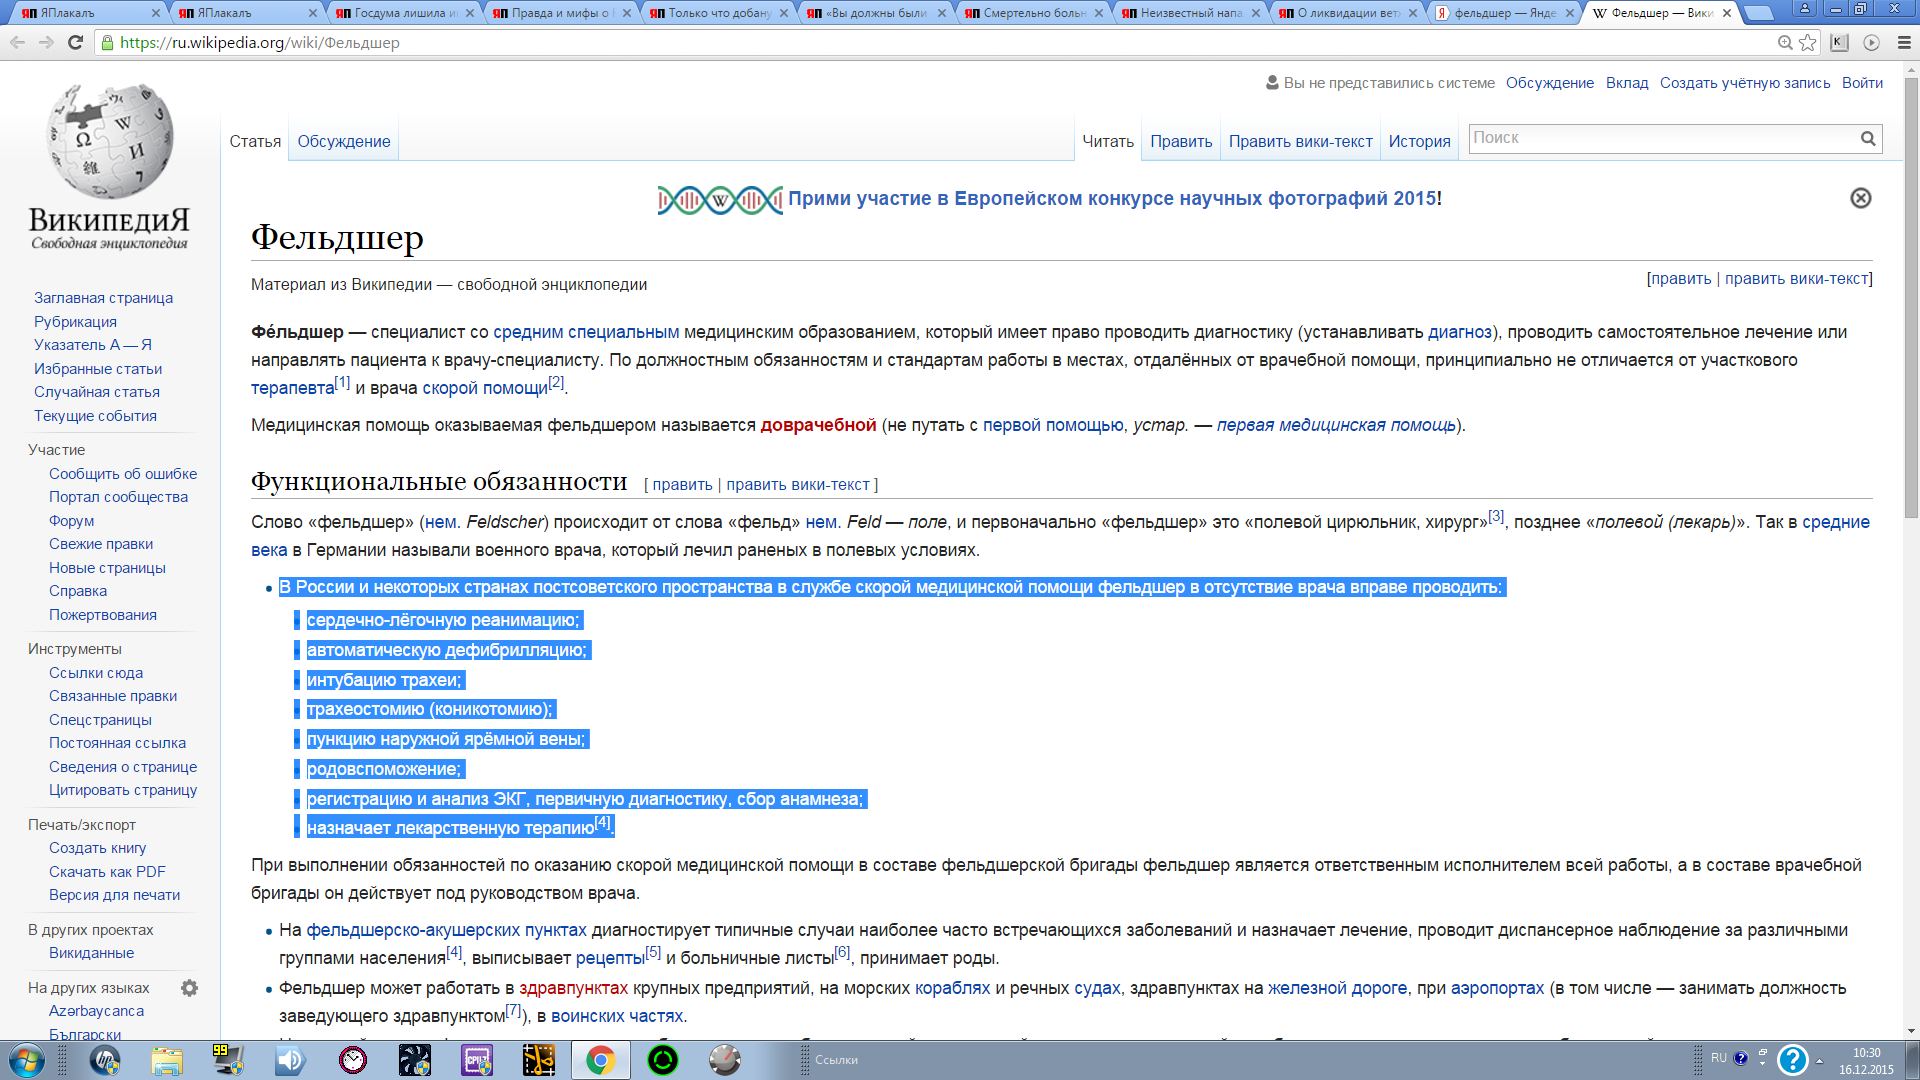Reload the current Wikipedia page
1920x1080 pixels.
pyautogui.click(x=75, y=43)
